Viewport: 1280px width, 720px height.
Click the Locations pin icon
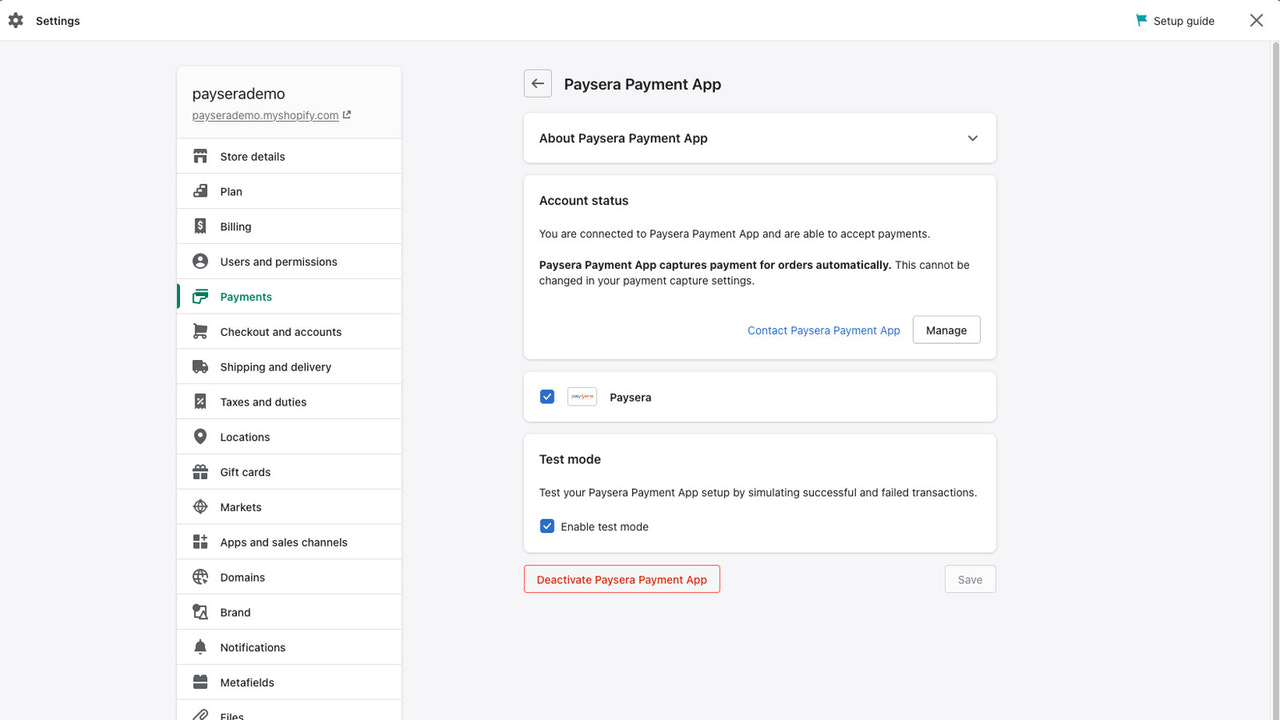click(200, 436)
